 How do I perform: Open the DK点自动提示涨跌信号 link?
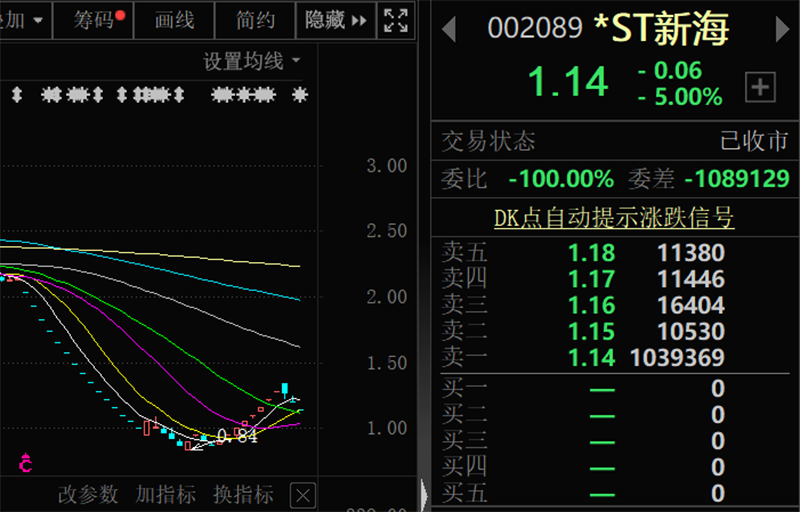[x=614, y=217]
